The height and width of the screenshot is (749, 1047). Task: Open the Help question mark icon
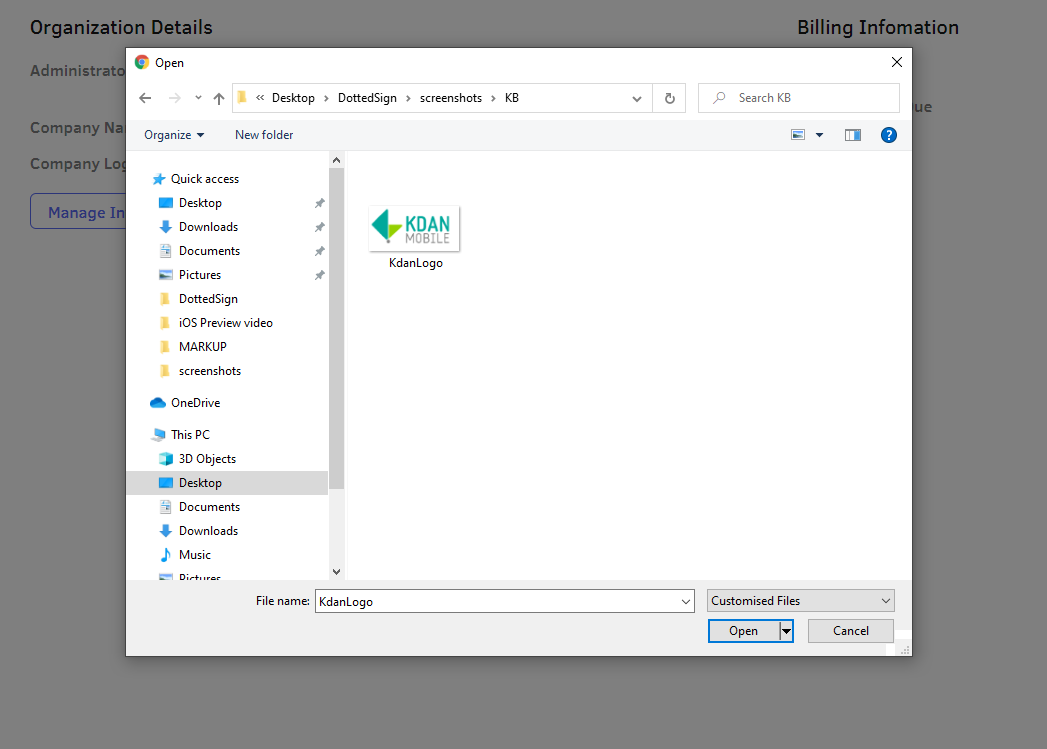[888, 135]
